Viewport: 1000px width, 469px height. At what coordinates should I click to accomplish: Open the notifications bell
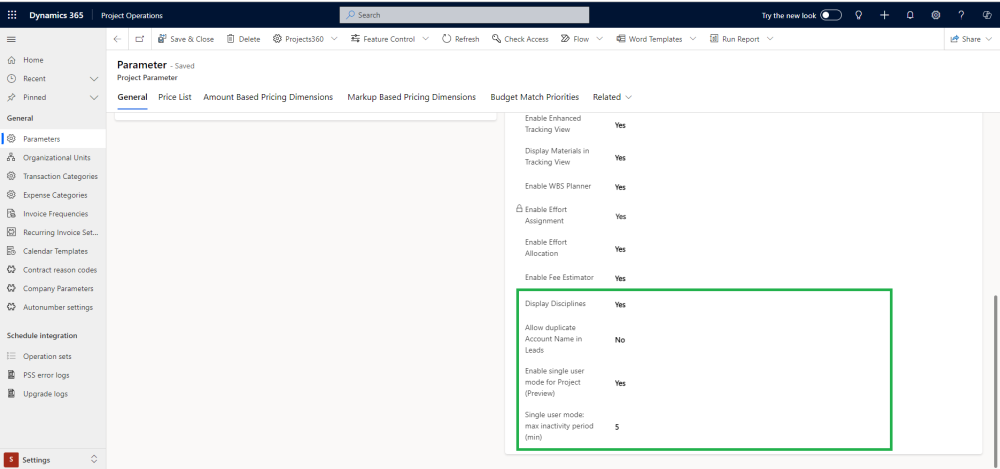pos(910,15)
